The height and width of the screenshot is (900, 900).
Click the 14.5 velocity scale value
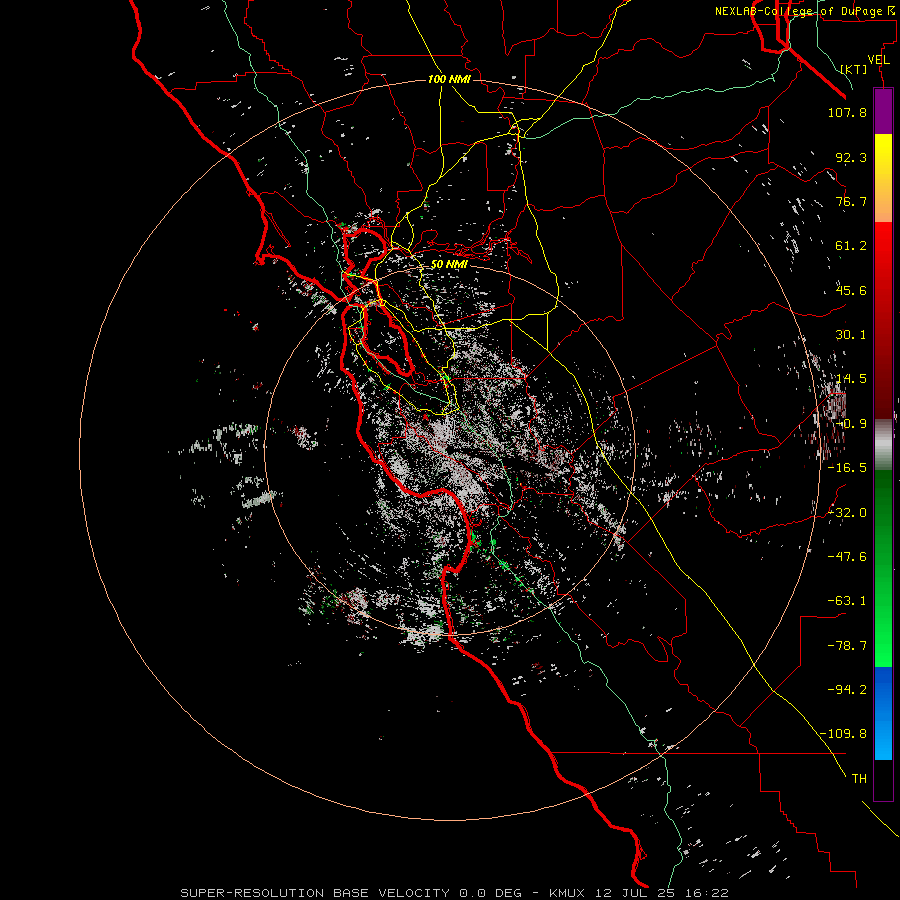(x=851, y=379)
